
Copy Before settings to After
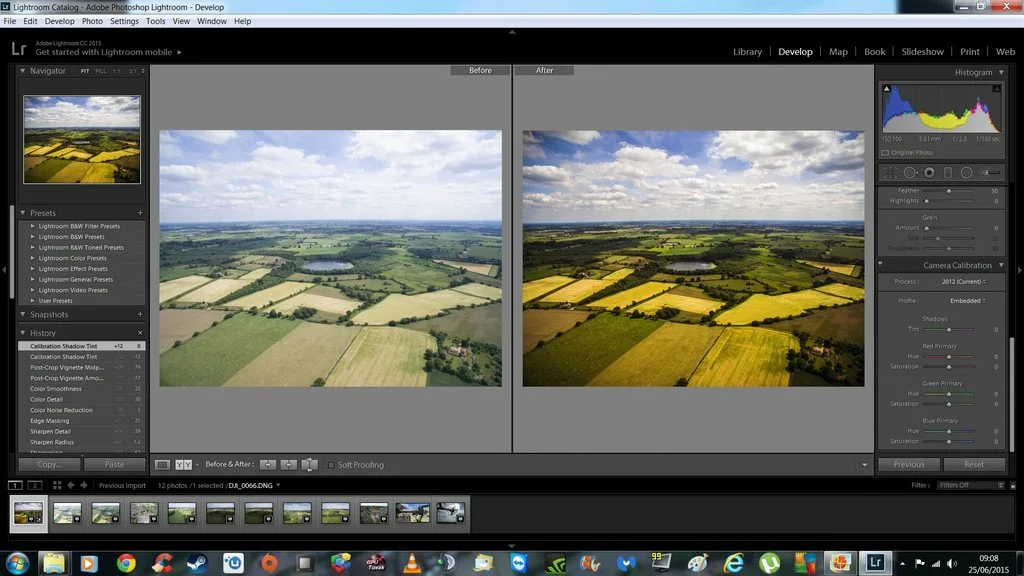pyautogui.click(x=268, y=464)
